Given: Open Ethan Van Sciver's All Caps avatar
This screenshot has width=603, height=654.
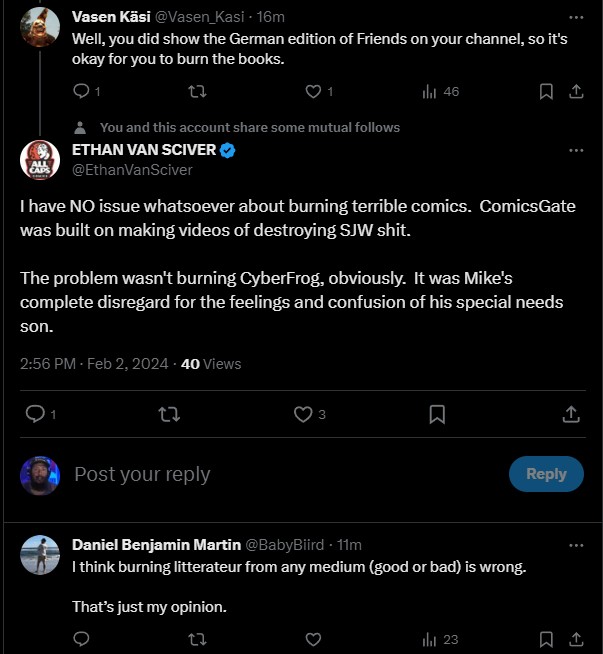Looking at the screenshot, I should pyautogui.click(x=40, y=160).
